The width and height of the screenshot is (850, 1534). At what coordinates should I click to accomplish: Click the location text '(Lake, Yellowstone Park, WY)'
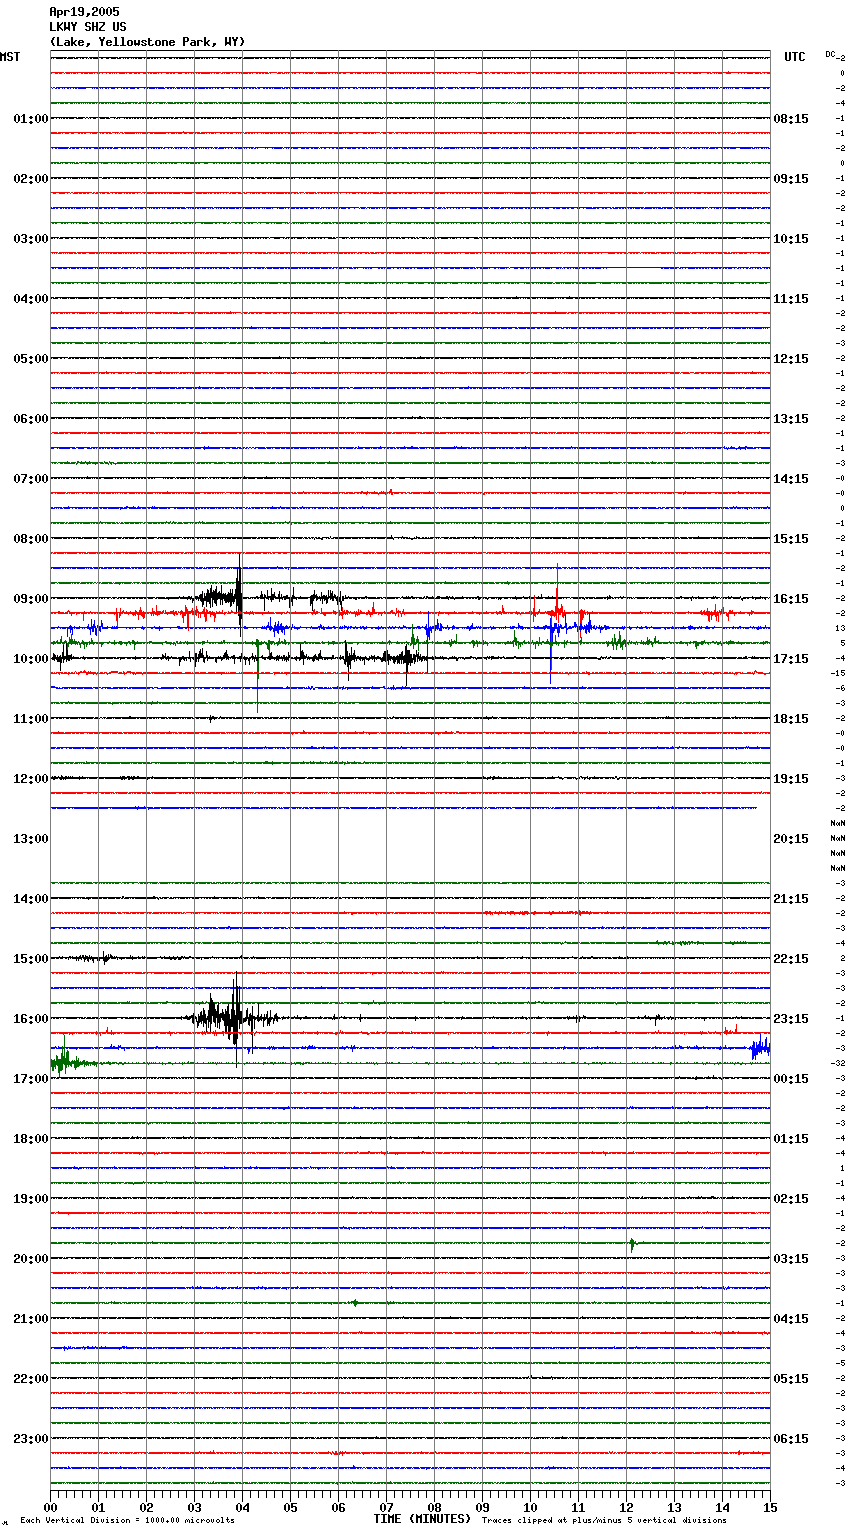[x=147, y=42]
